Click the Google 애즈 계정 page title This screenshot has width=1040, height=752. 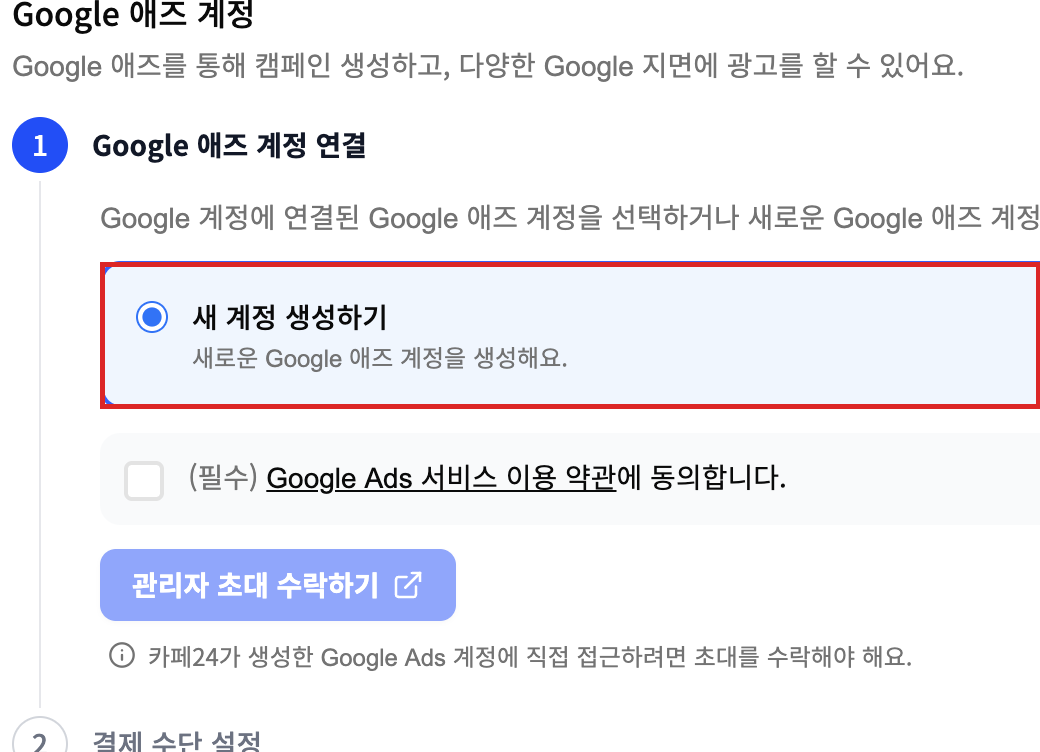(133, 15)
